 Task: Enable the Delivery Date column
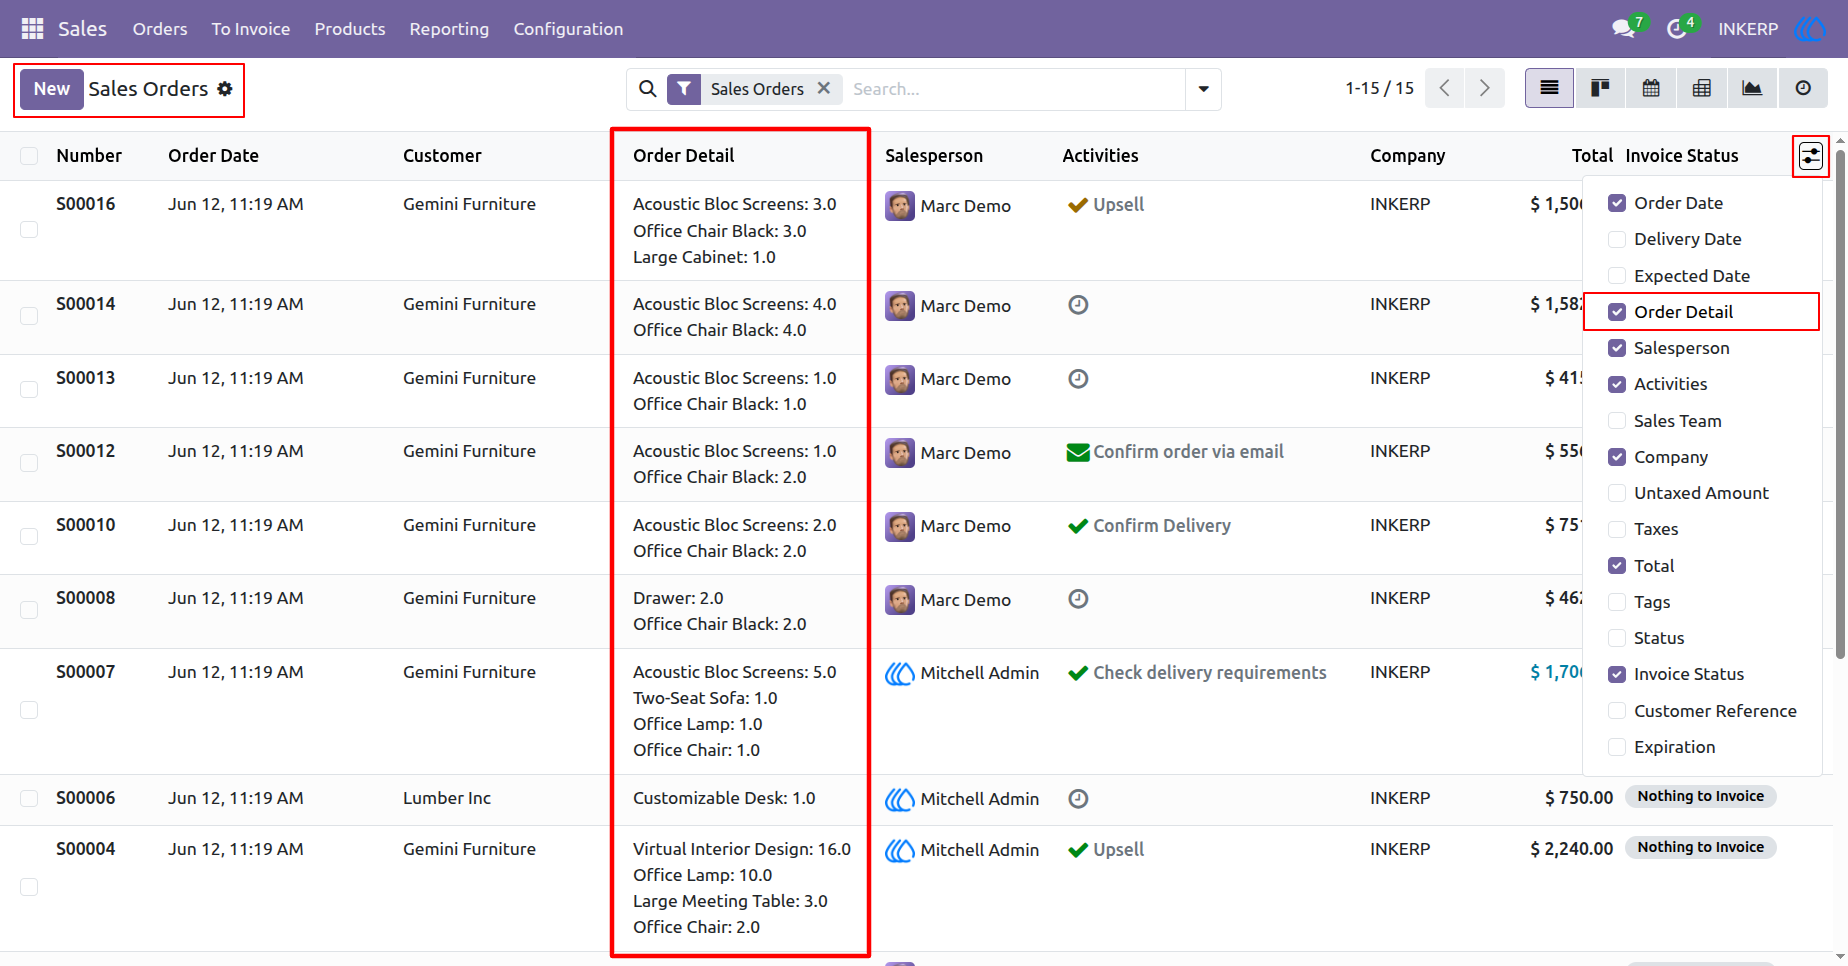[1617, 239]
